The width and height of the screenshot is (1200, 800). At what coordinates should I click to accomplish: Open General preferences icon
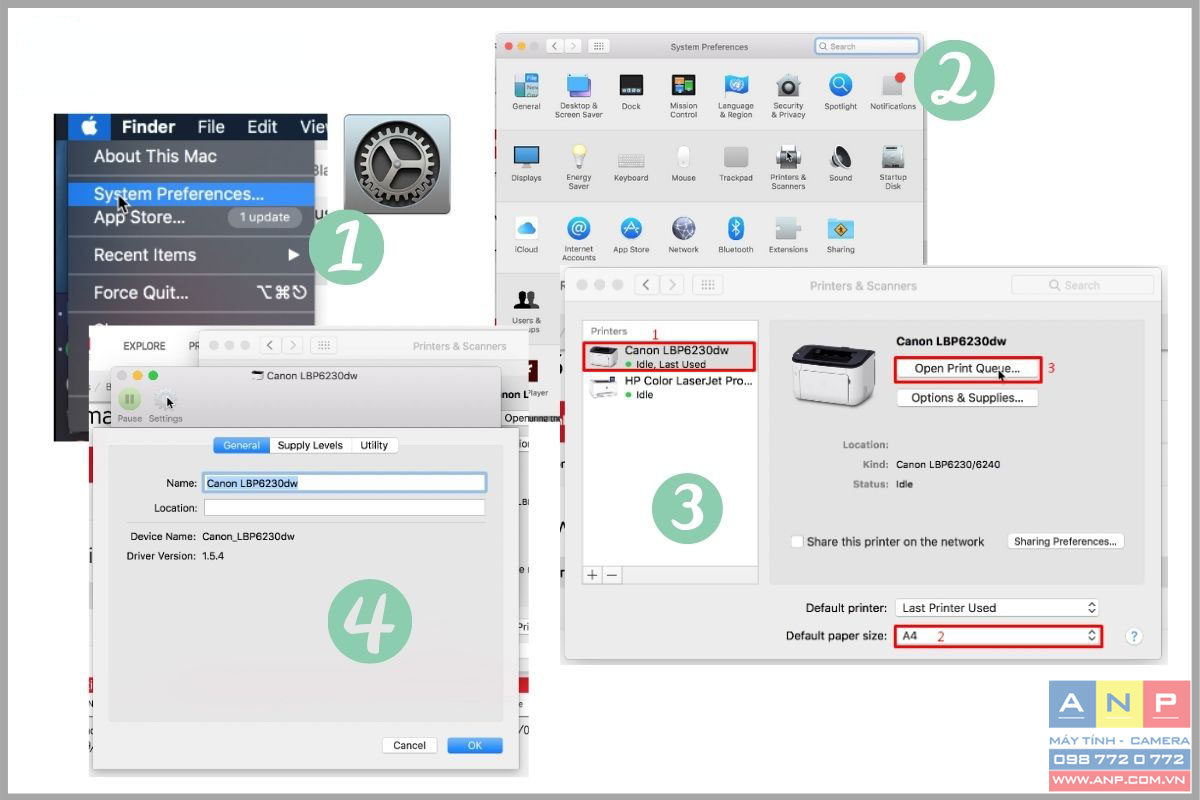(526, 87)
